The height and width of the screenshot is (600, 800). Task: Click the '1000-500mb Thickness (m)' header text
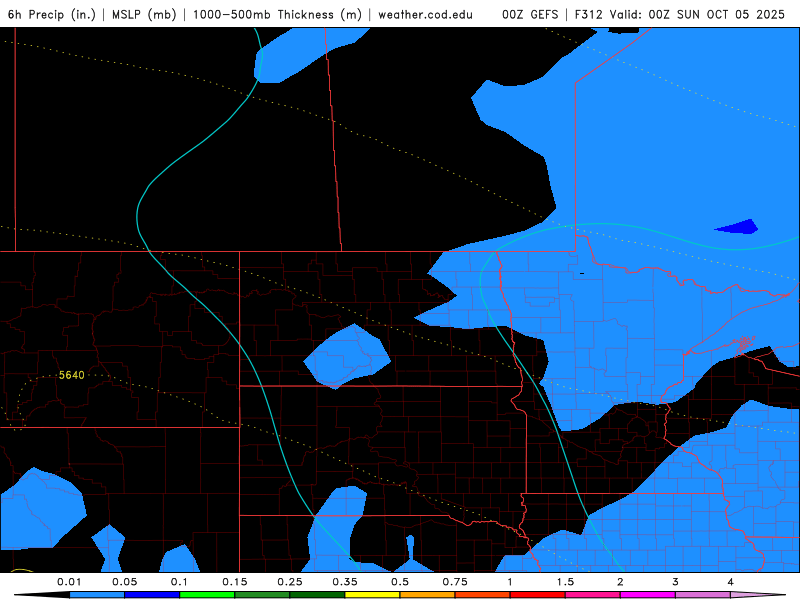(277, 14)
